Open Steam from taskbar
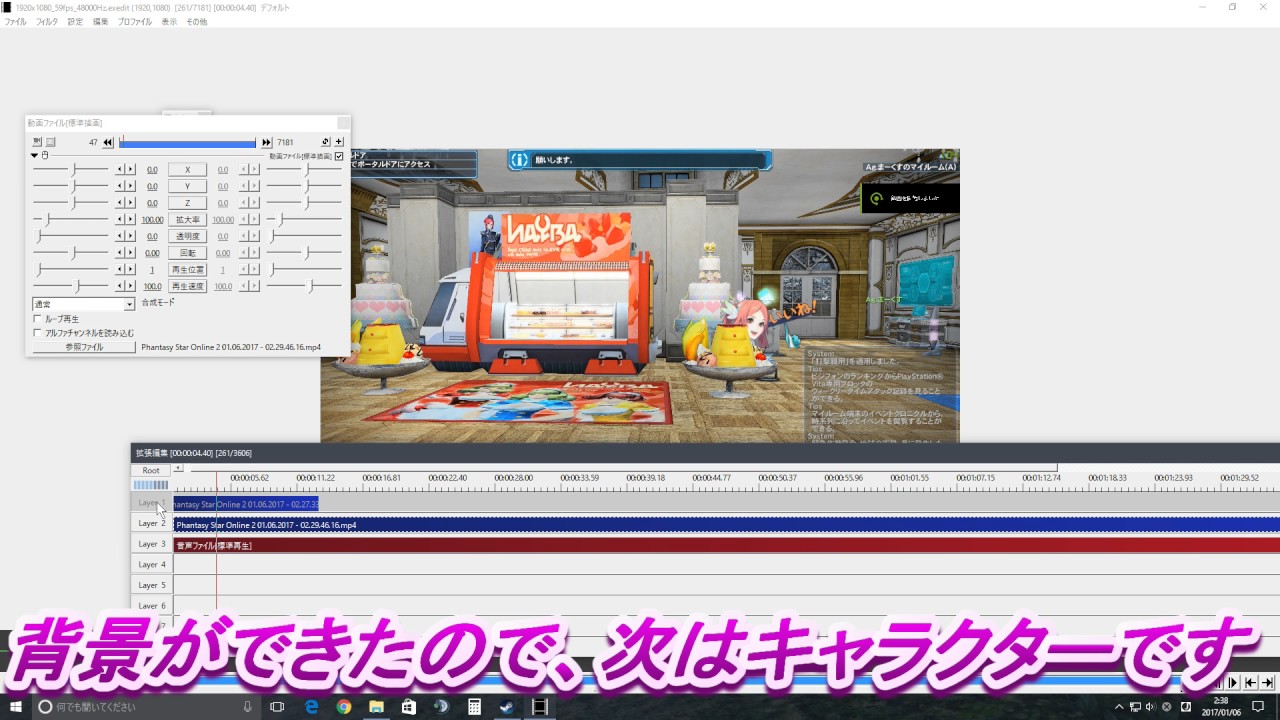Viewport: 1280px width, 720px height. 506,707
